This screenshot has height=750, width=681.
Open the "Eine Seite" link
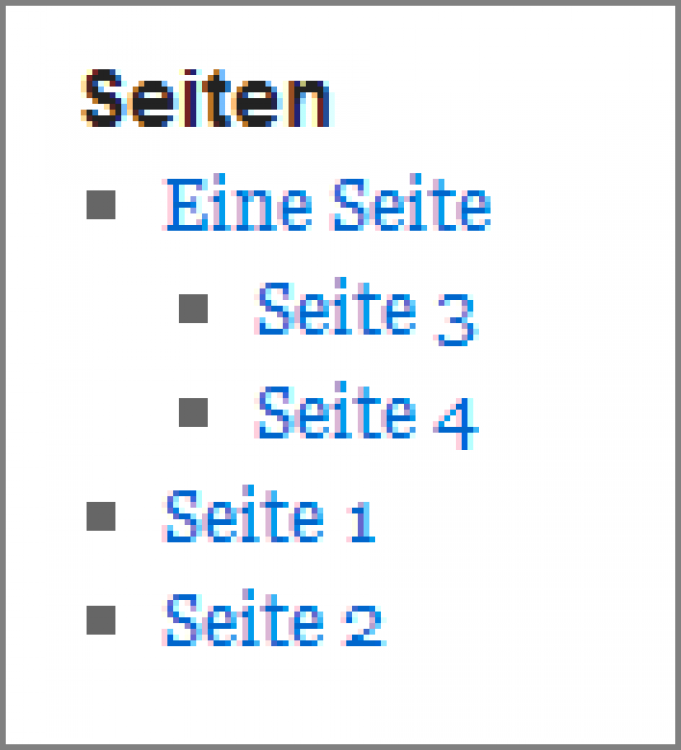[x=327, y=207]
